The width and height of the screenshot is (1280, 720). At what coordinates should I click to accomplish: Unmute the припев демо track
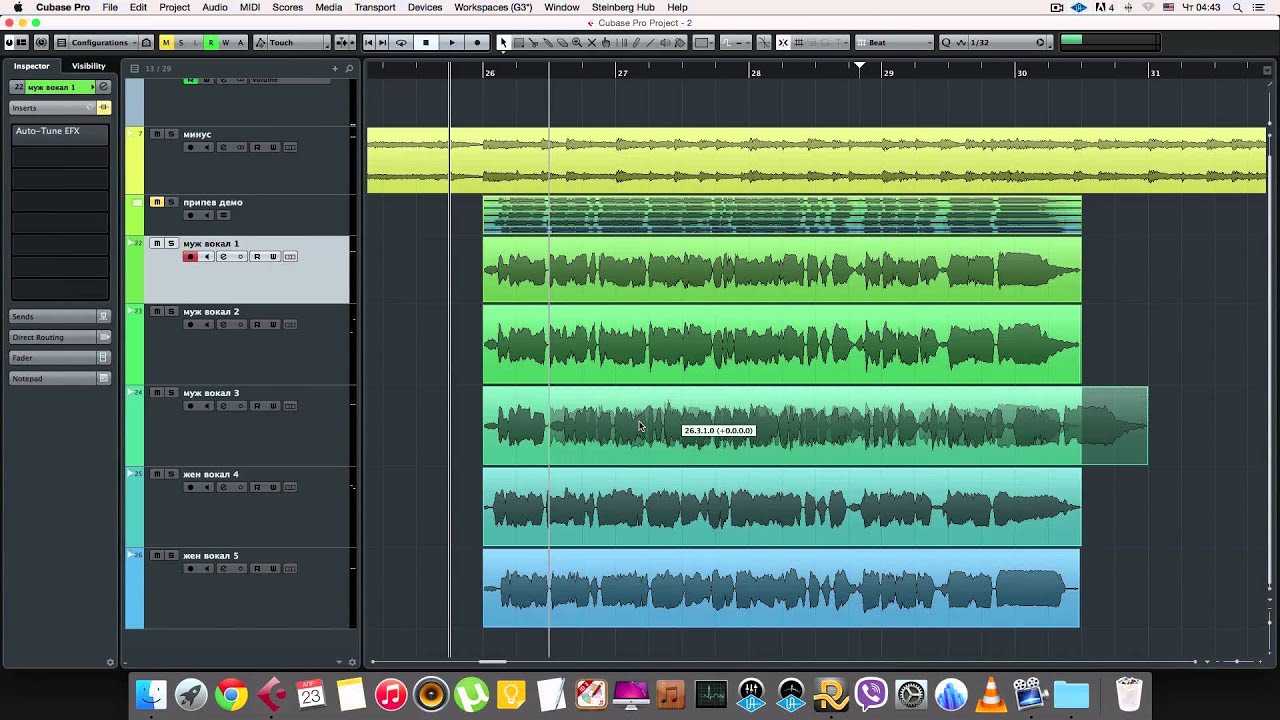157,202
